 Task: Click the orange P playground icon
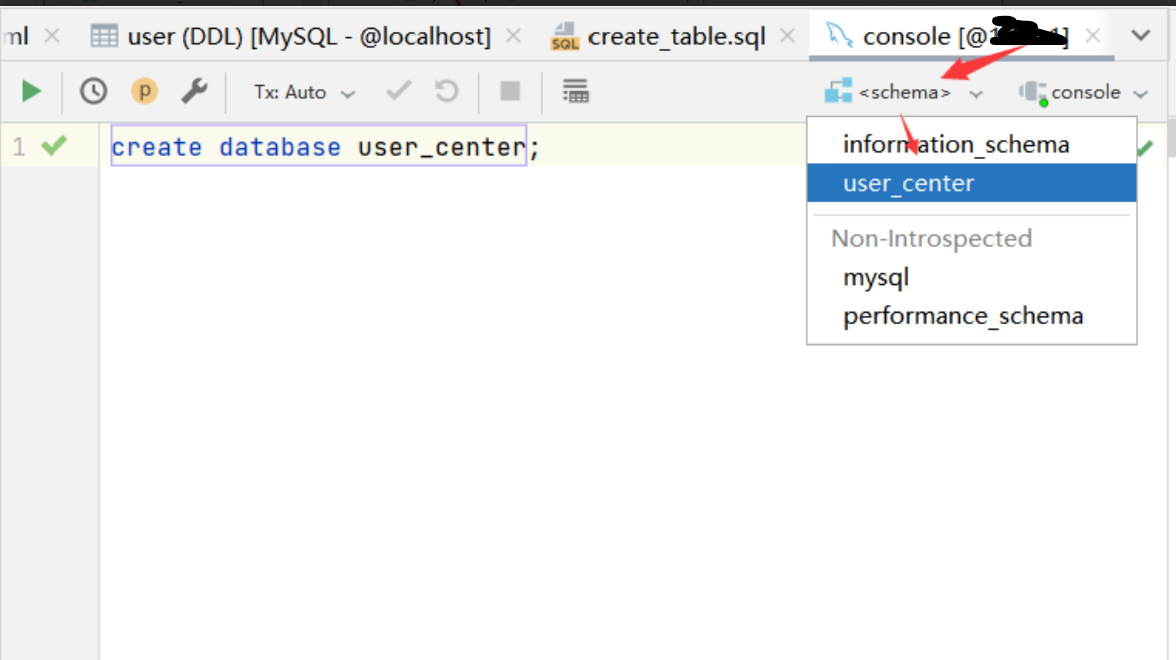(145, 92)
